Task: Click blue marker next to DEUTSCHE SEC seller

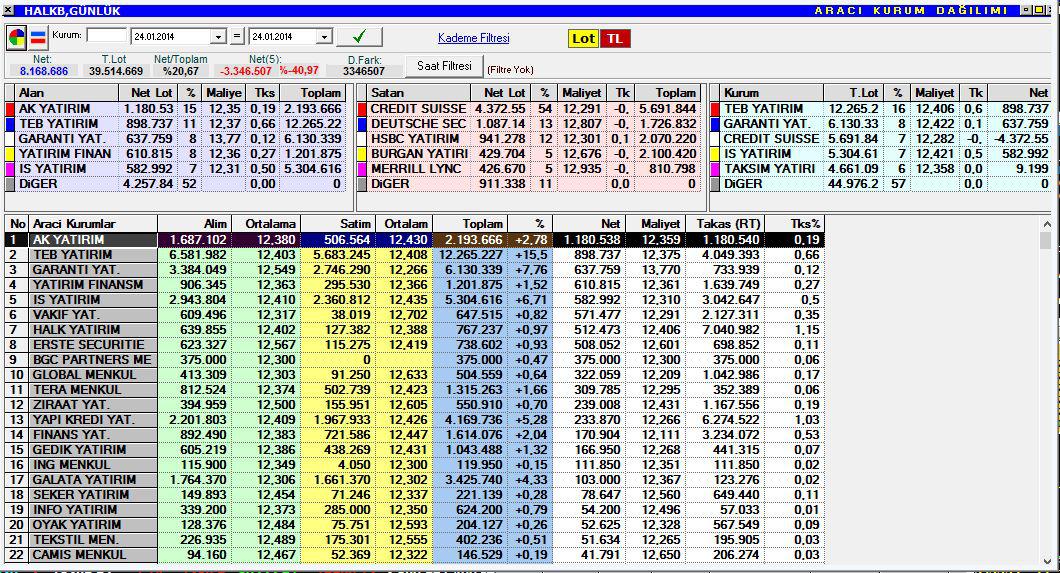Action: pos(362,124)
